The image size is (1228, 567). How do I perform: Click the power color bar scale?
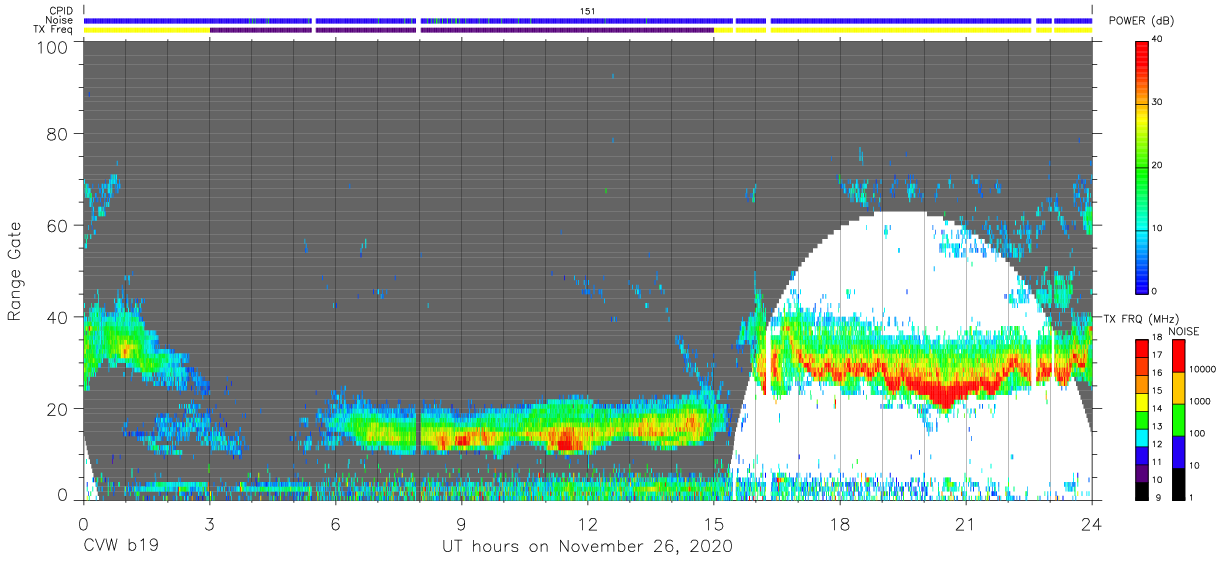tap(1142, 166)
